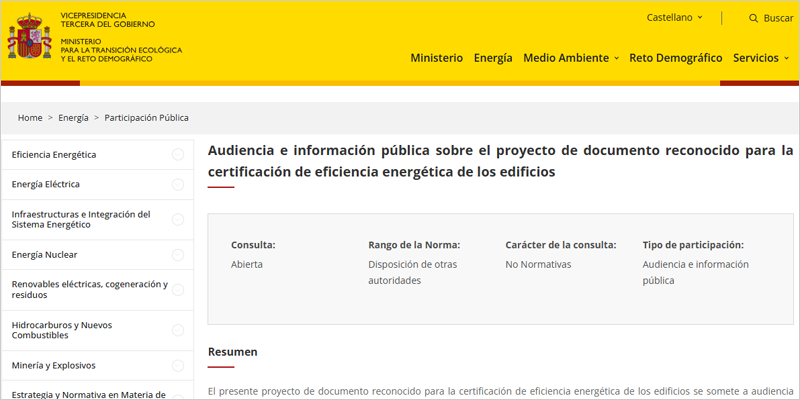
Task: Expand the Renovables eléctricas circle arrow
Action: pos(178,290)
